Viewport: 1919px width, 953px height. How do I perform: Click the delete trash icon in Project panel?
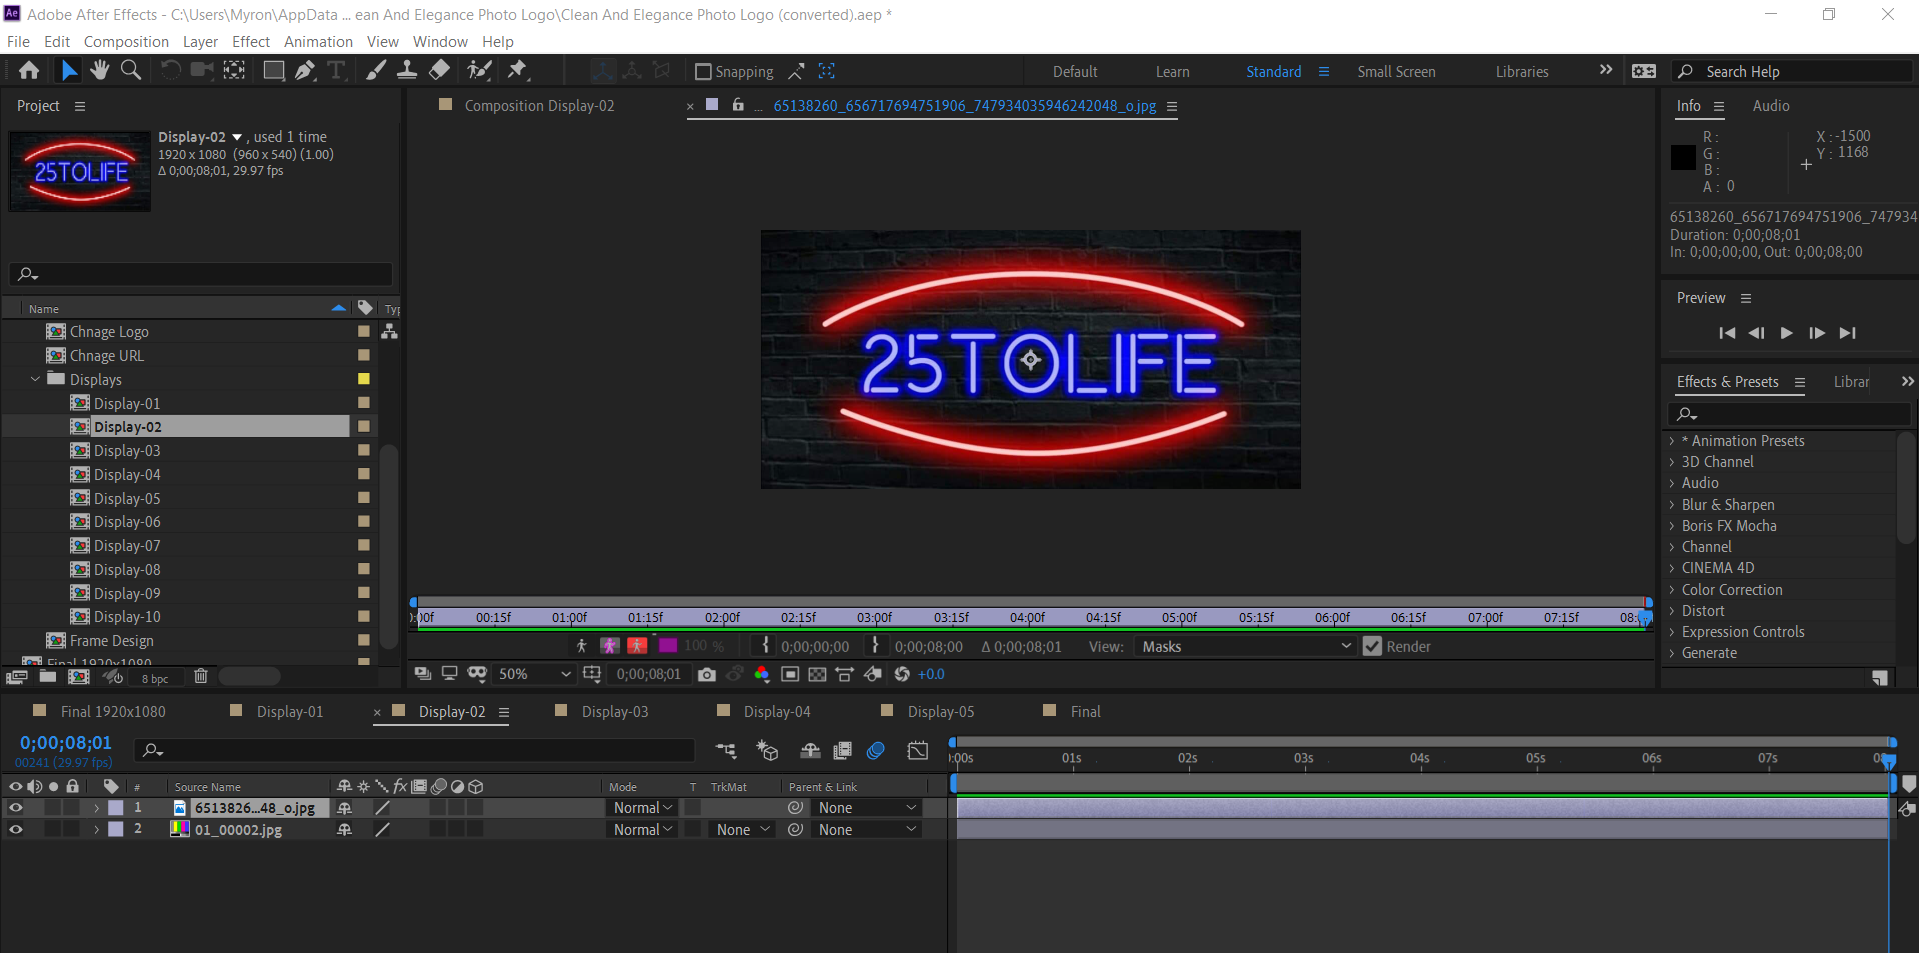point(201,677)
